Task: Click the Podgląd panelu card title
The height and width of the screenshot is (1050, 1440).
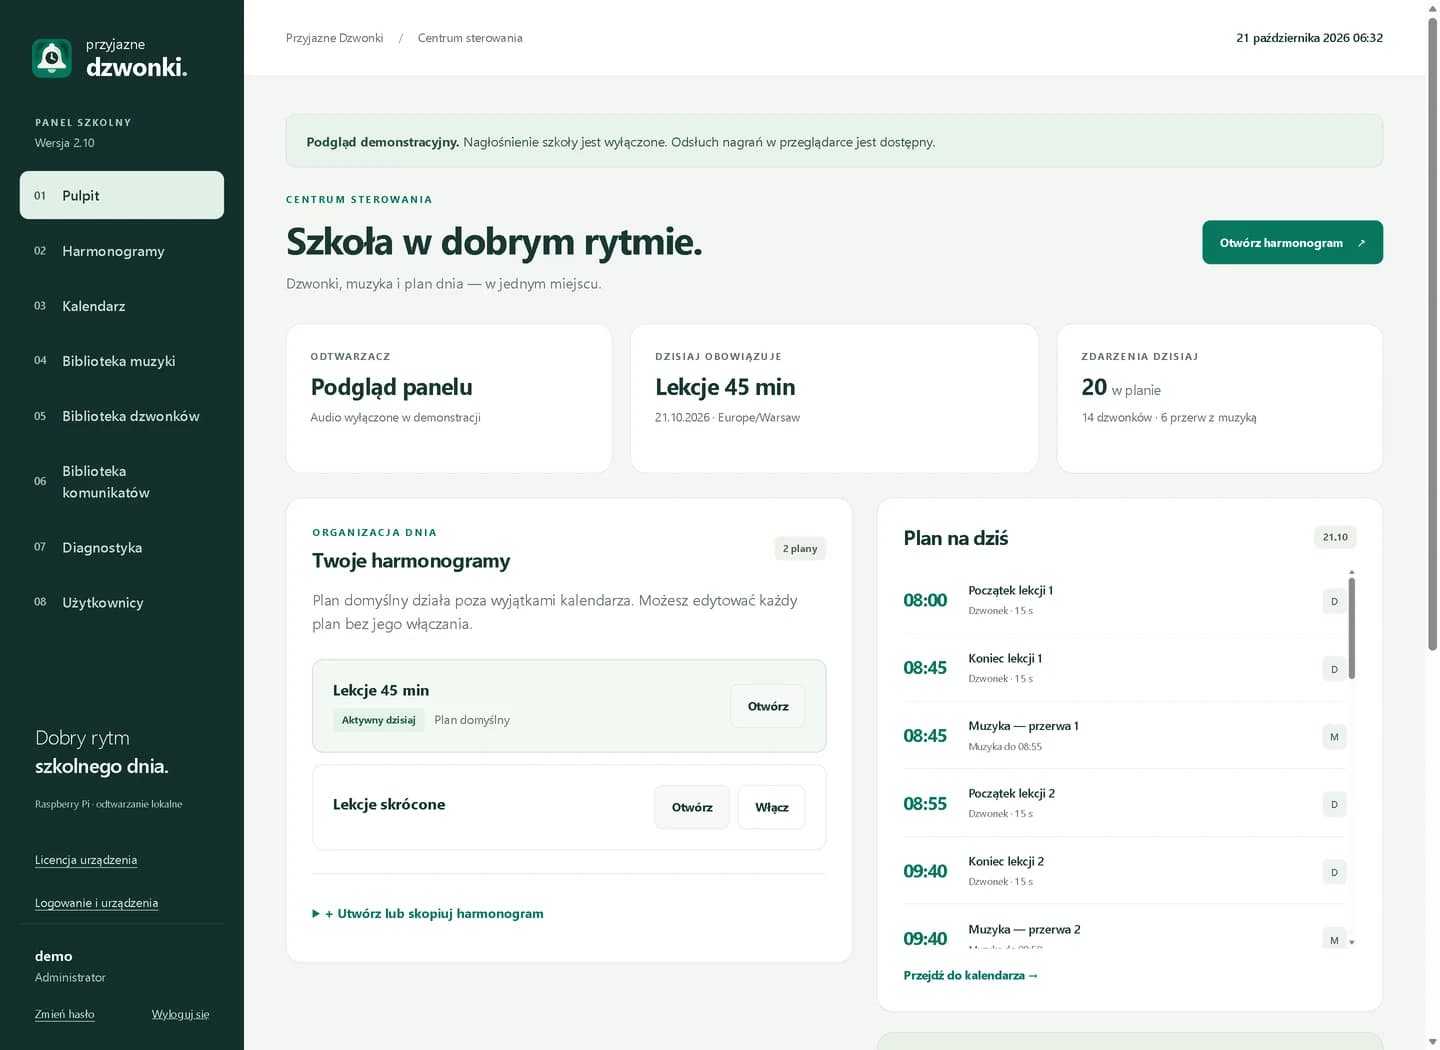Action: click(391, 387)
